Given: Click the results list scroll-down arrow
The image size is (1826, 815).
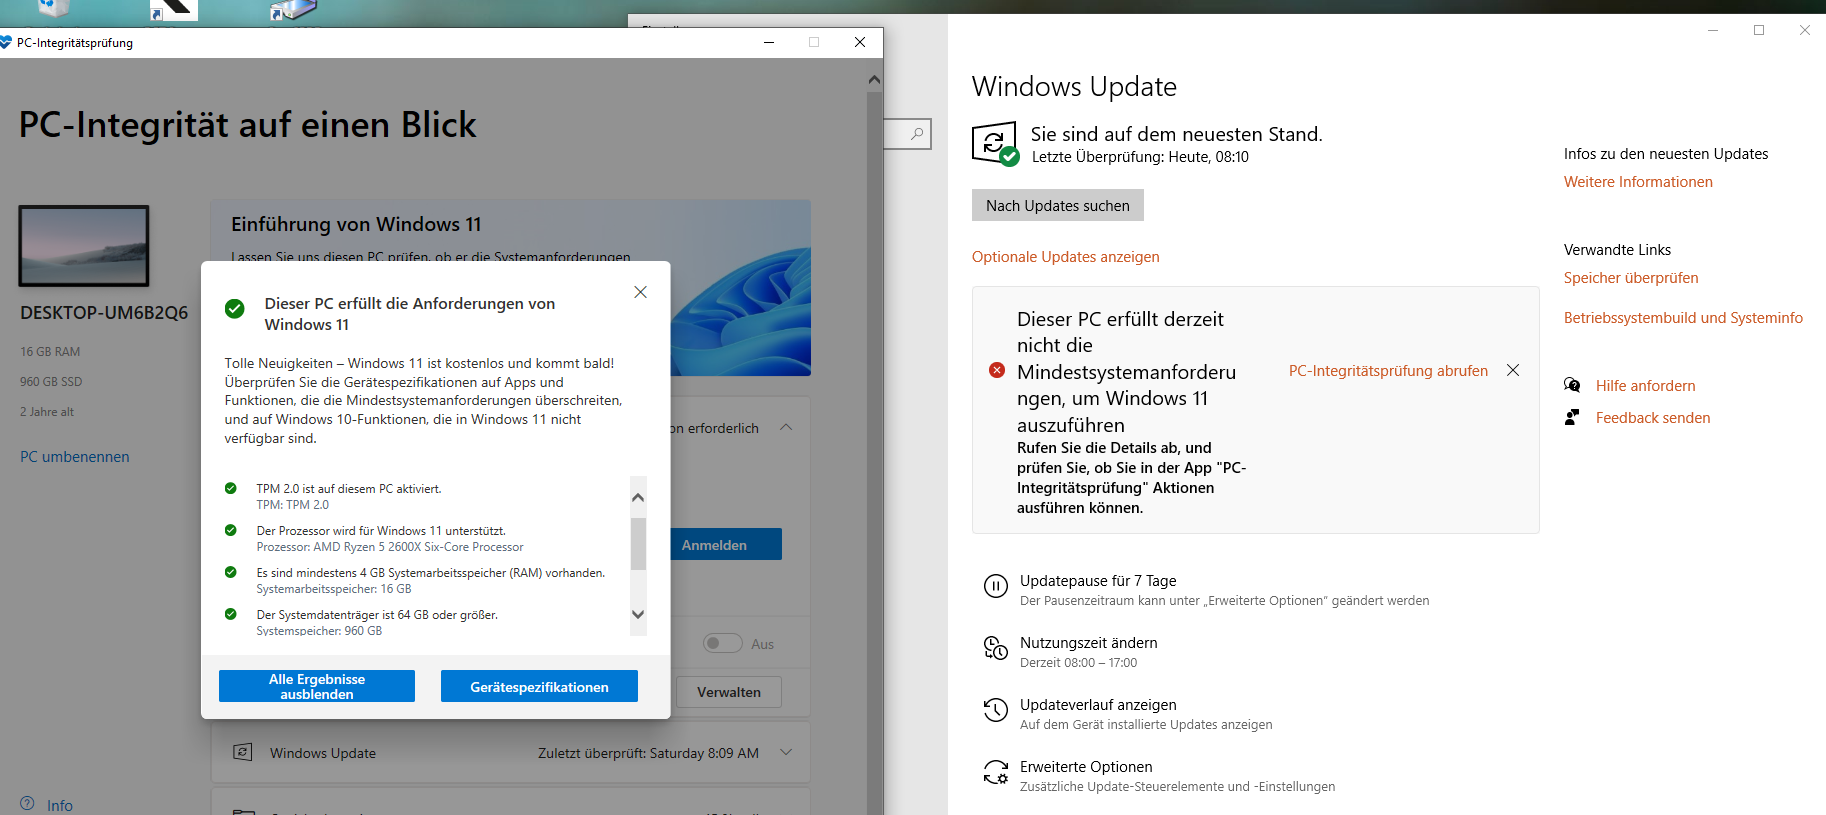Looking at the screenshot, I should coord(638,615).
